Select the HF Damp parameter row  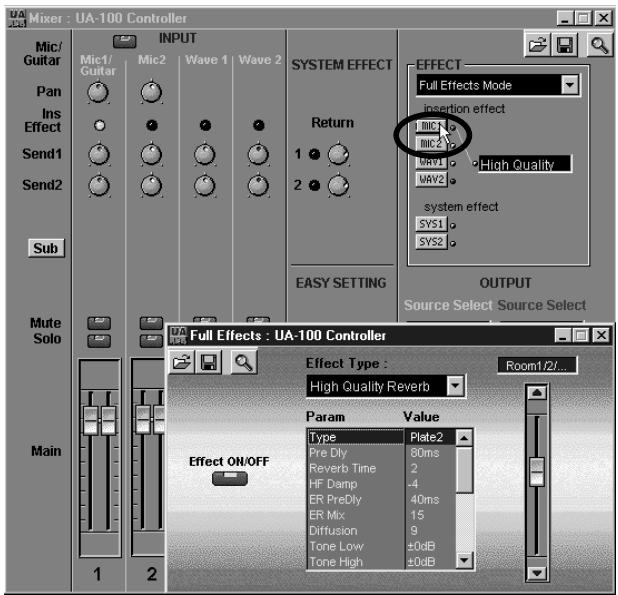click(382, 484)
